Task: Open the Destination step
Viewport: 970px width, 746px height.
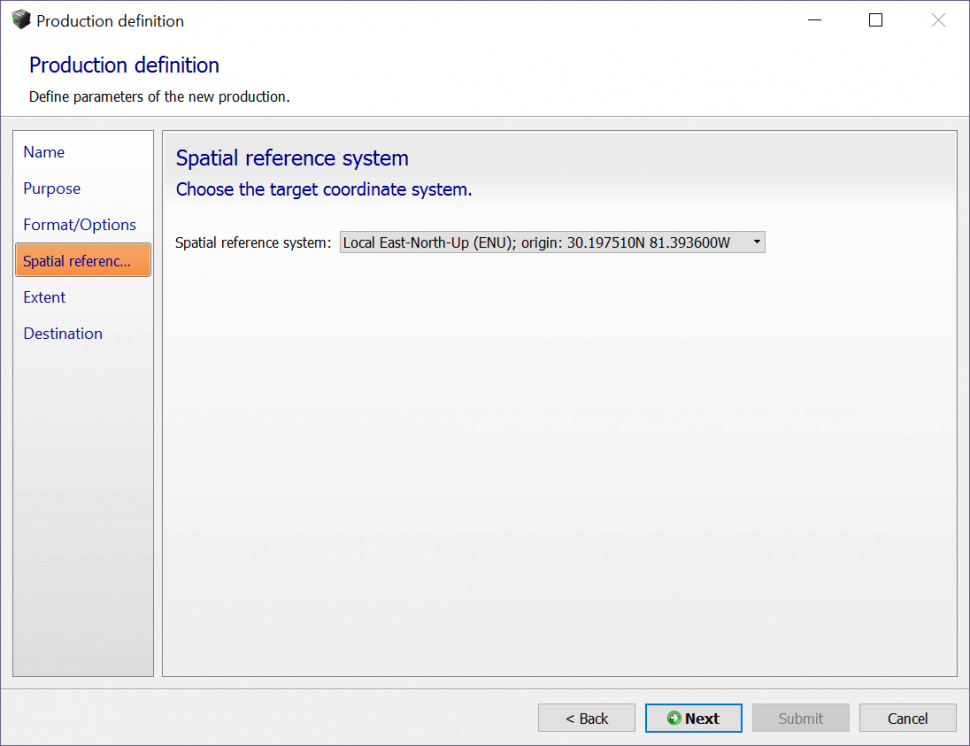Action: pos(63,333)
